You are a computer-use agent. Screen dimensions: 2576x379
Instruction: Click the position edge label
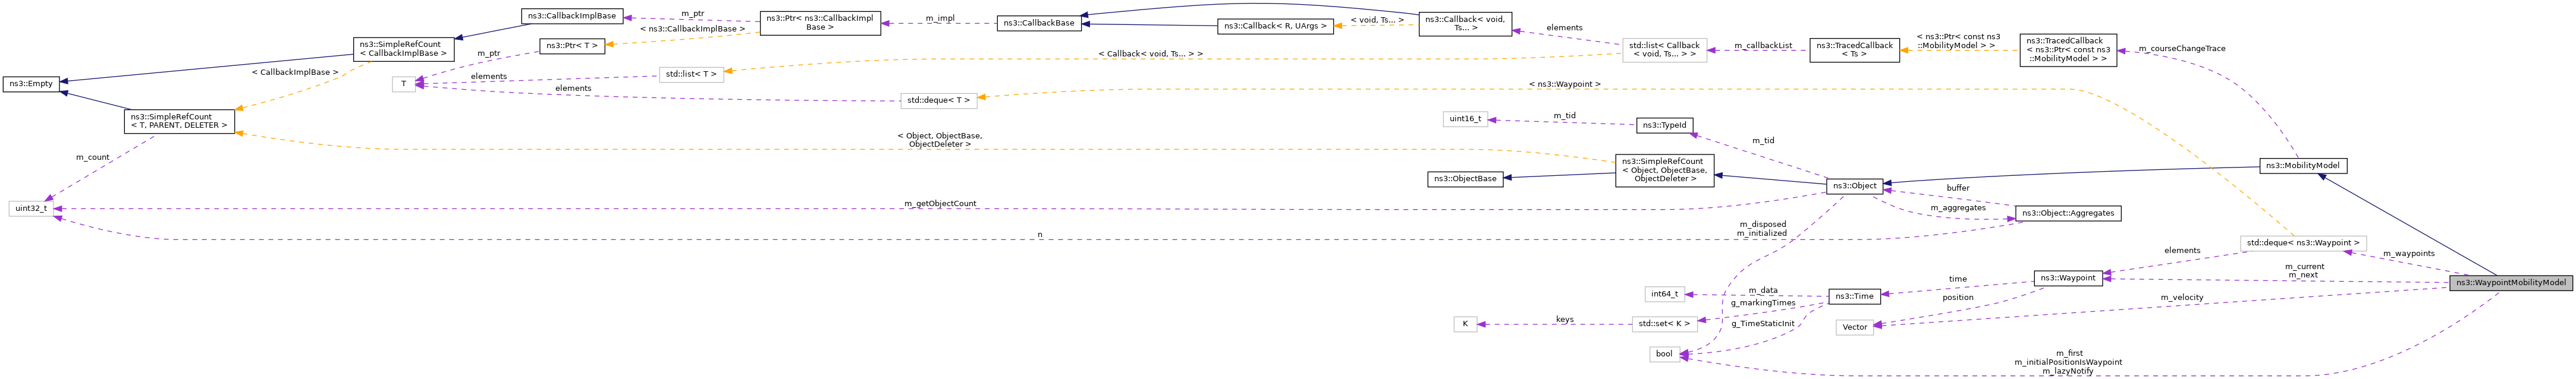(x=1958, y=297)
